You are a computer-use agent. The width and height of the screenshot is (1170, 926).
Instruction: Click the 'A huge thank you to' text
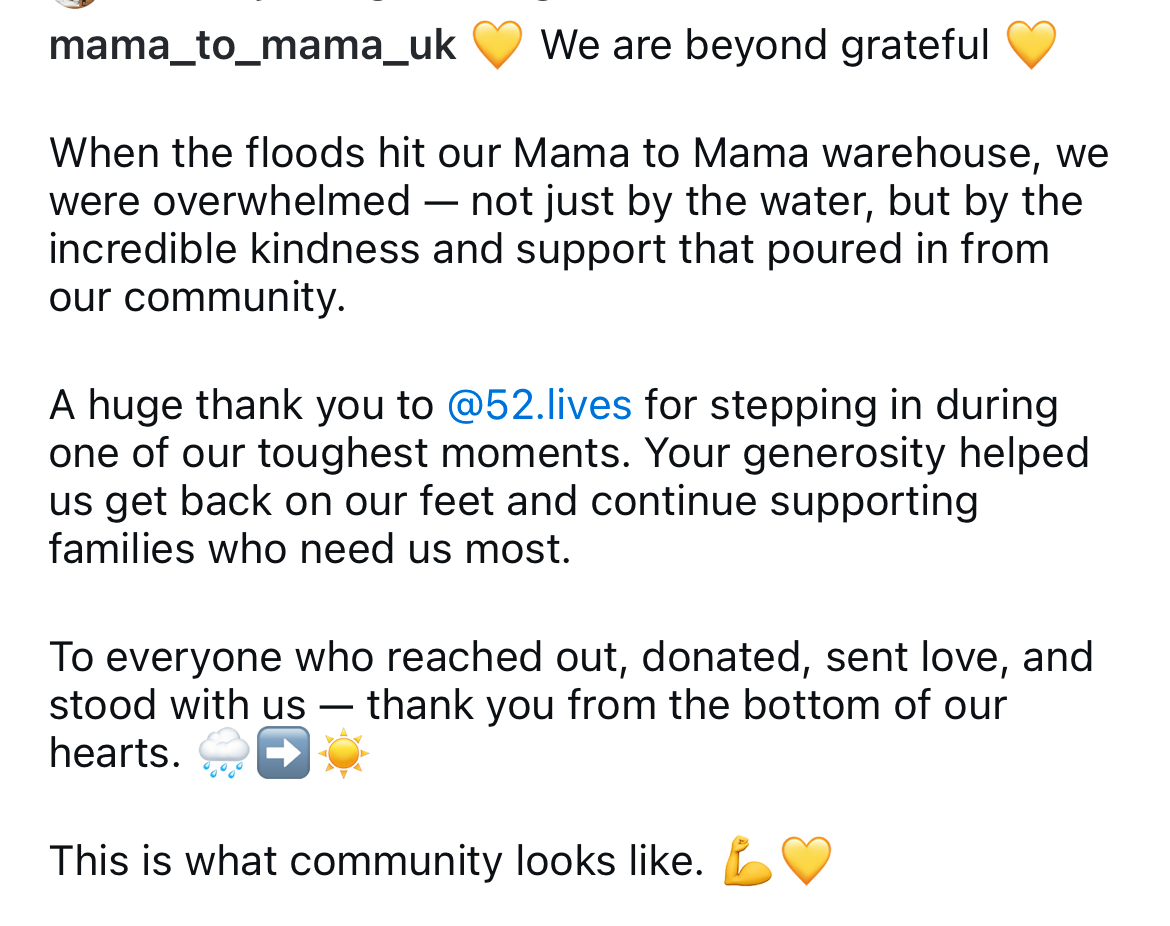(x=241, y=406)
